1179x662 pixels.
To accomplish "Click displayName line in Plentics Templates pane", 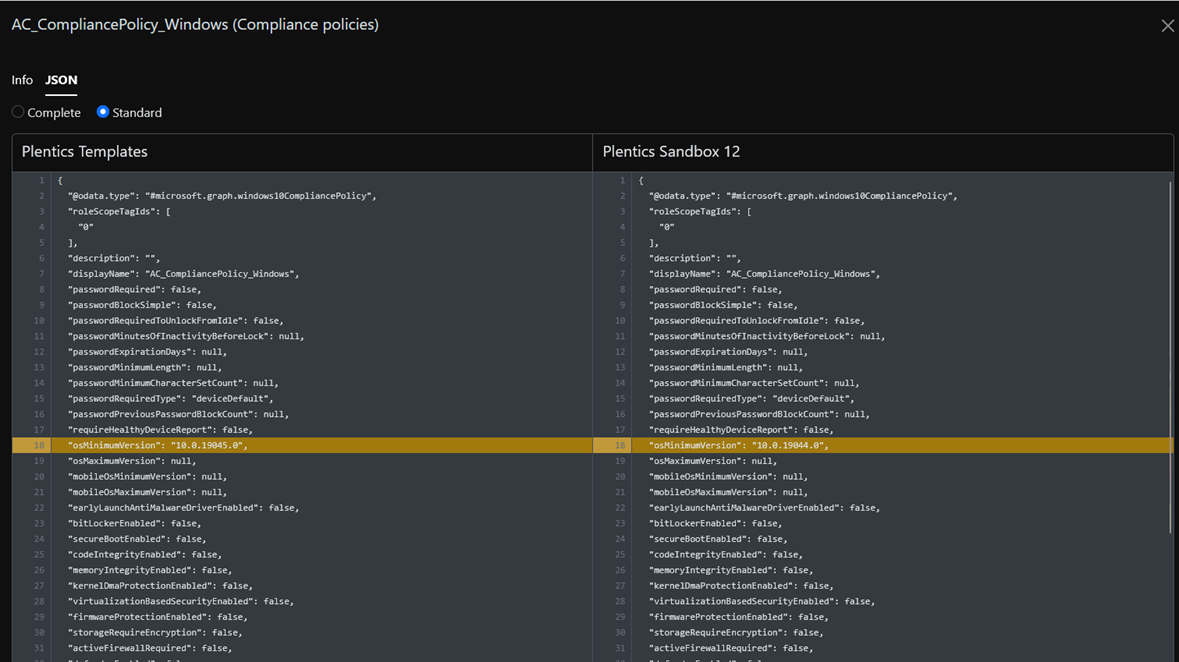I will click(x=183, y=274).
